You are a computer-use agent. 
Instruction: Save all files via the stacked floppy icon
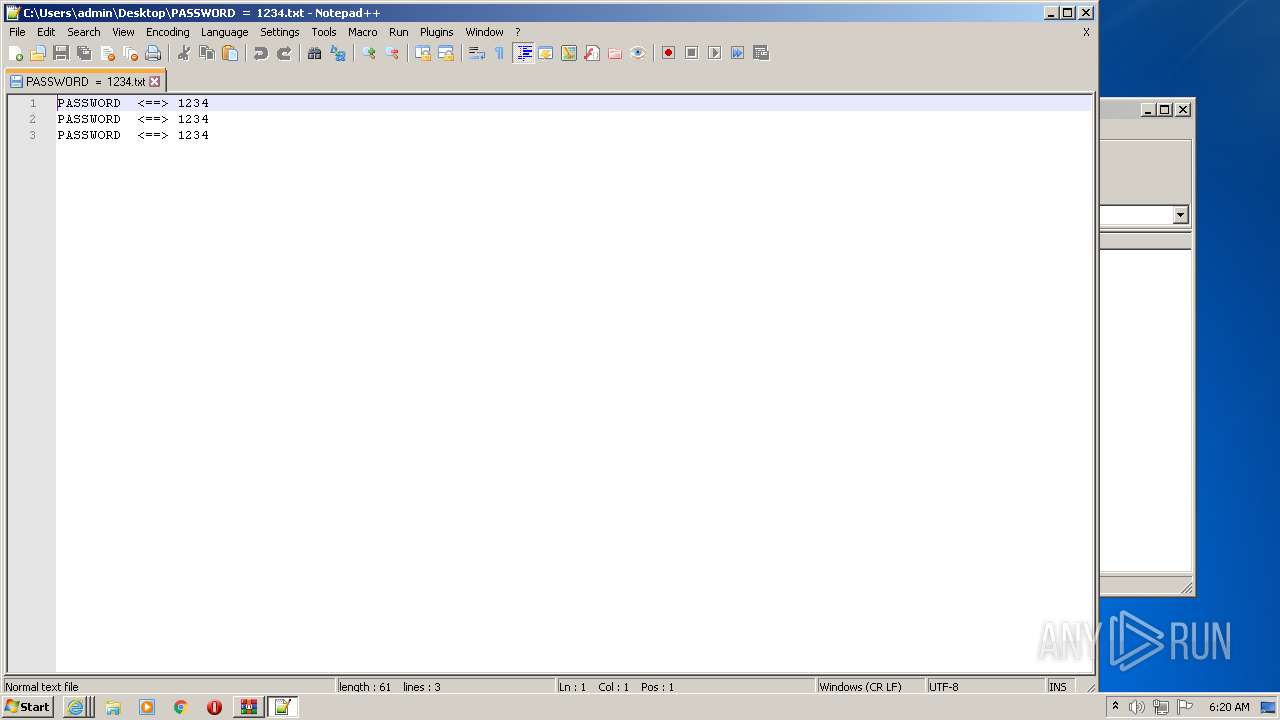click(x=84, y=53)
